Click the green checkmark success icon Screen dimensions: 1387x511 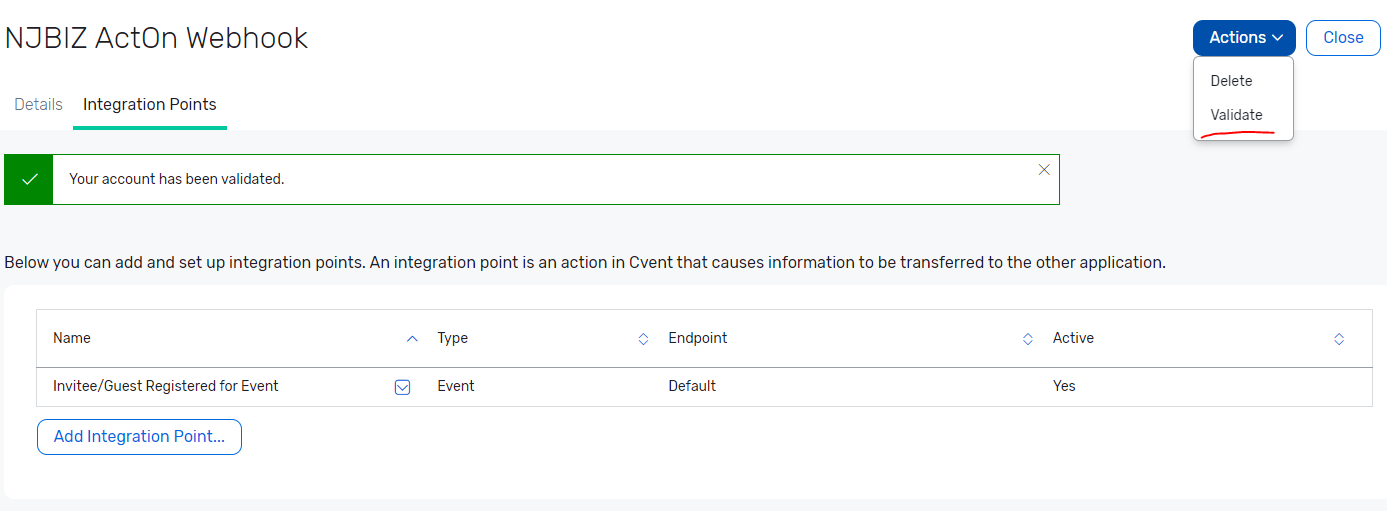click(x=29, y=179)
